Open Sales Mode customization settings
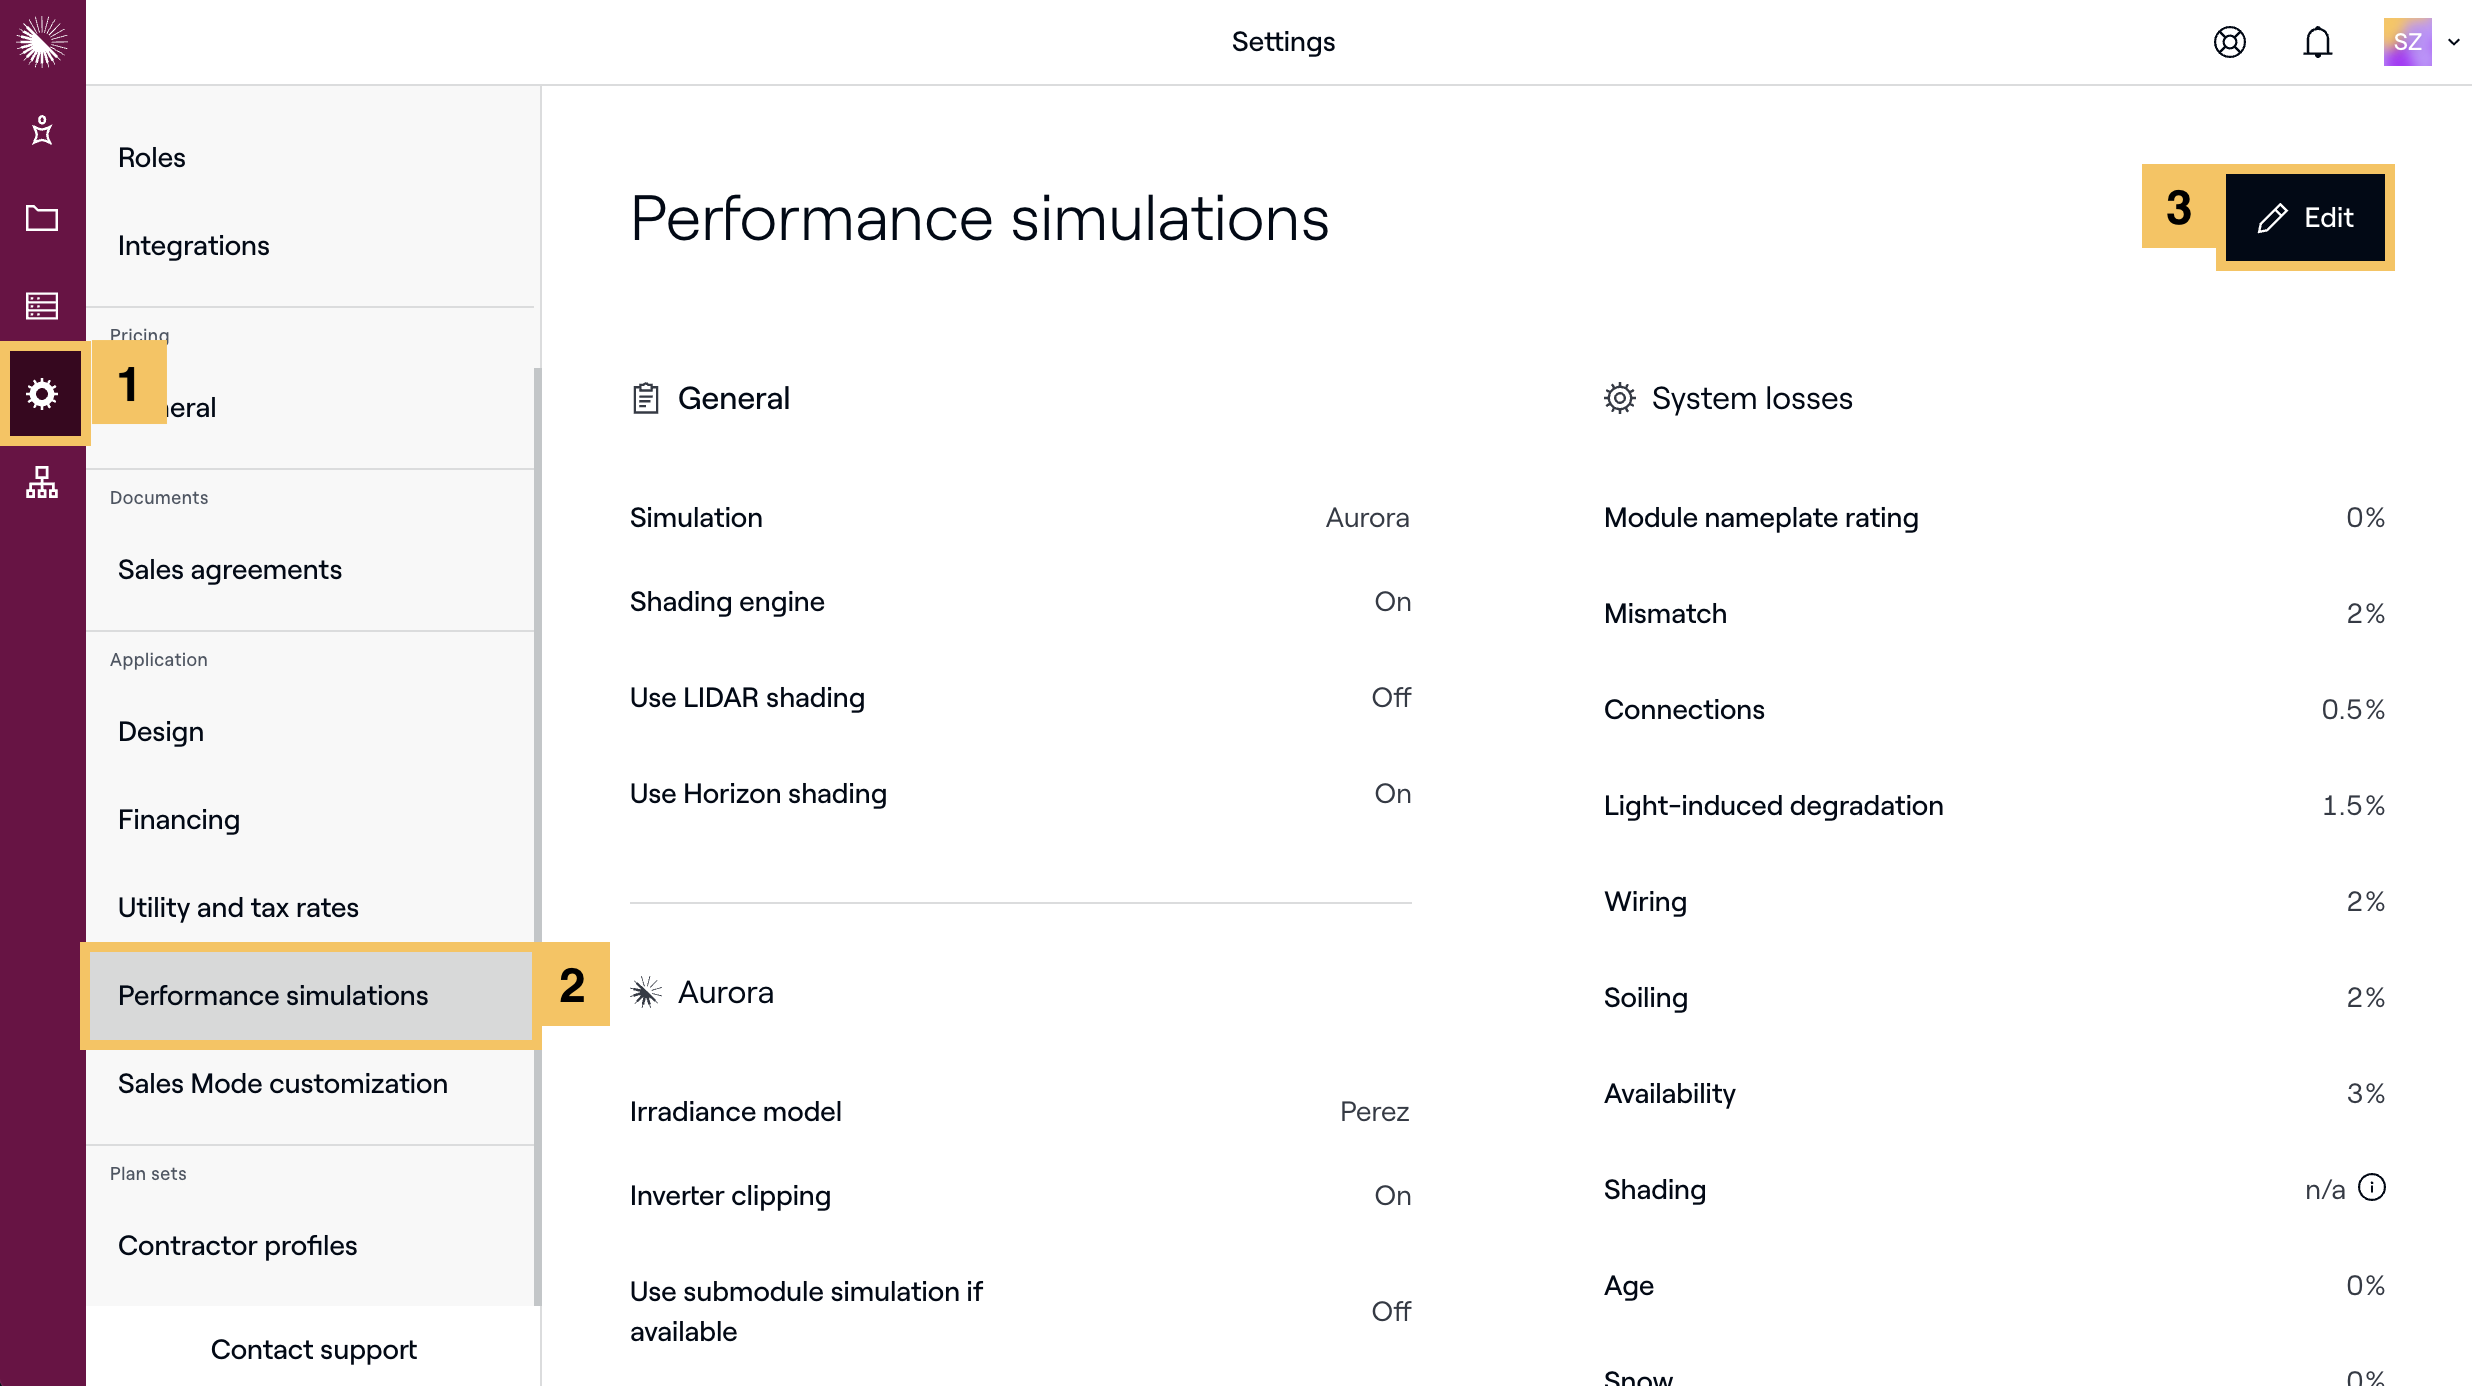Screen dimensions: 2472x1386 coord(283,1083)
